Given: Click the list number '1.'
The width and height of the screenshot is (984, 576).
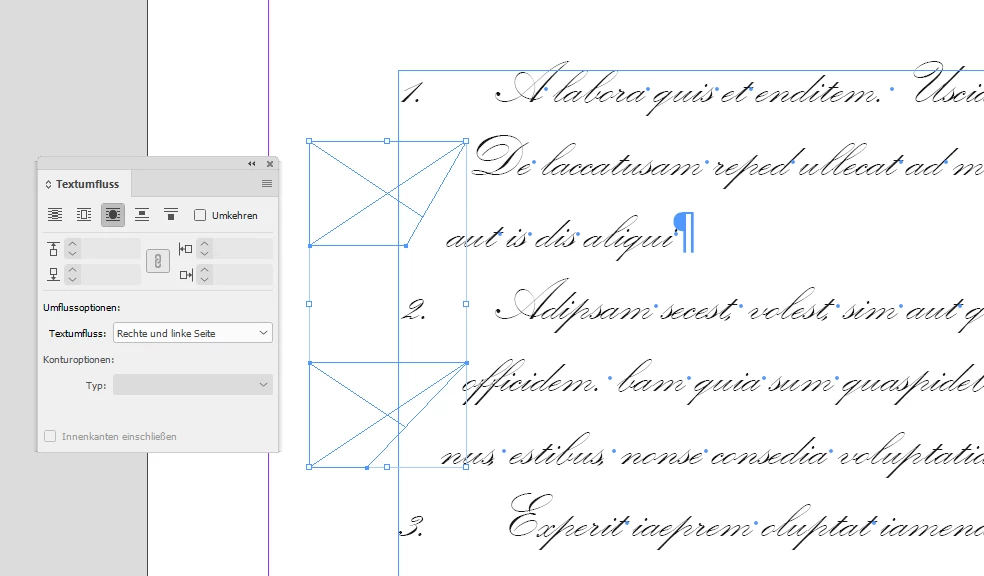Looking at the screenshot, I should click(x=411, y=94).
